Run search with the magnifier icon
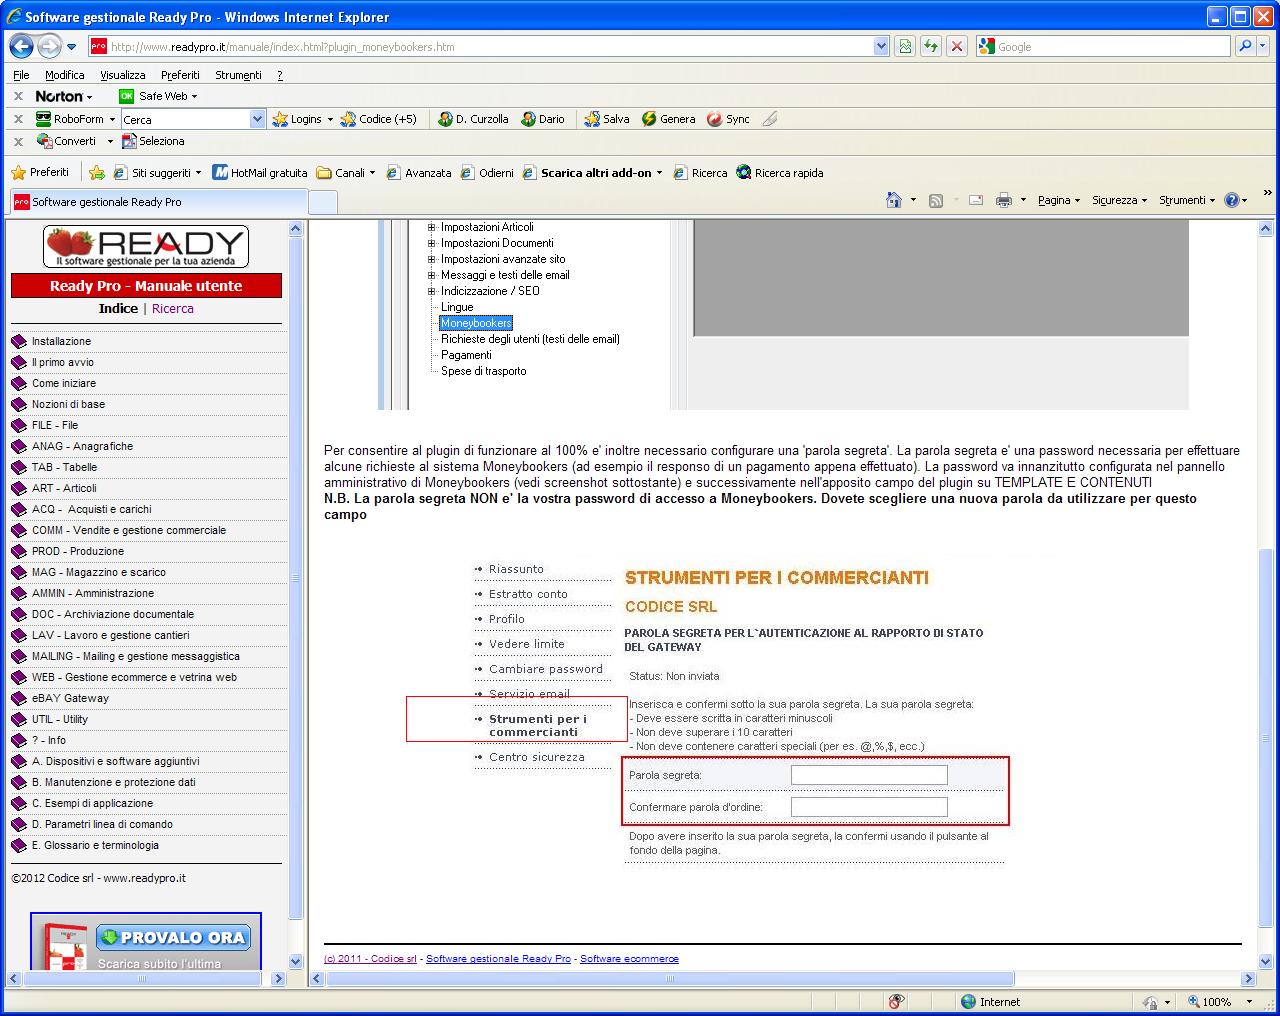 1245,46
